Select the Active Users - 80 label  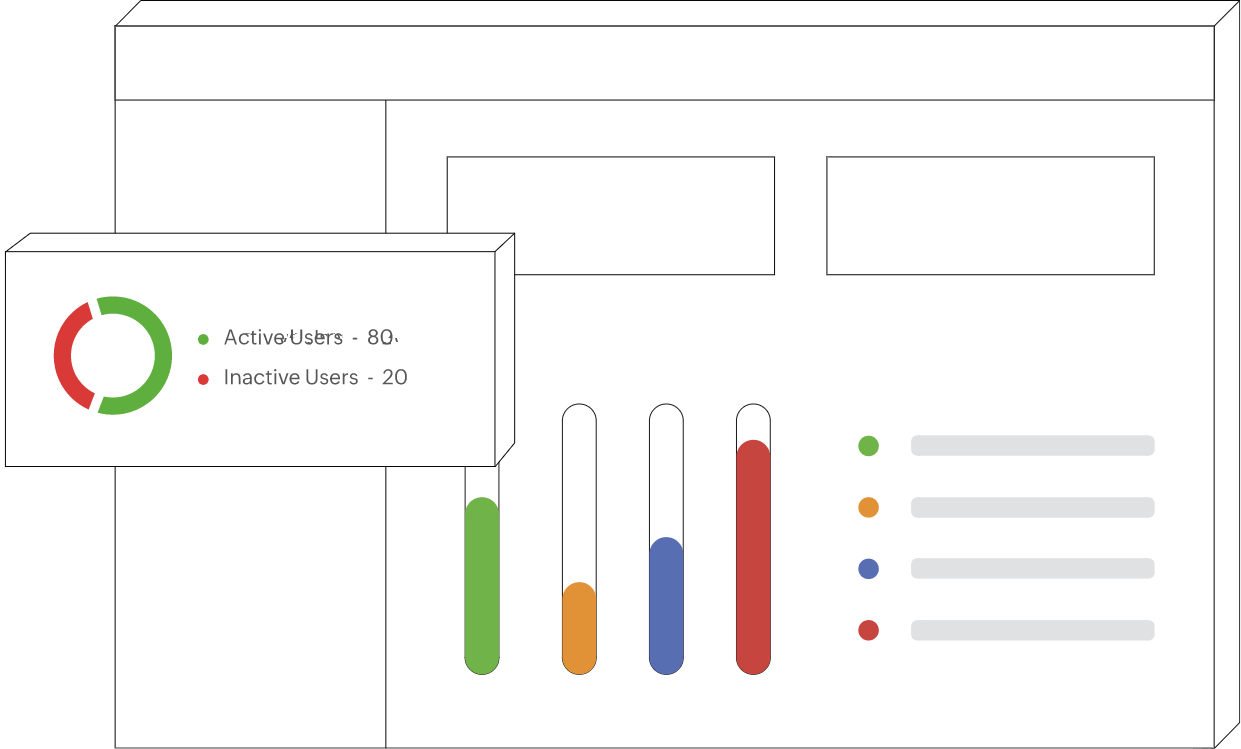309,338
